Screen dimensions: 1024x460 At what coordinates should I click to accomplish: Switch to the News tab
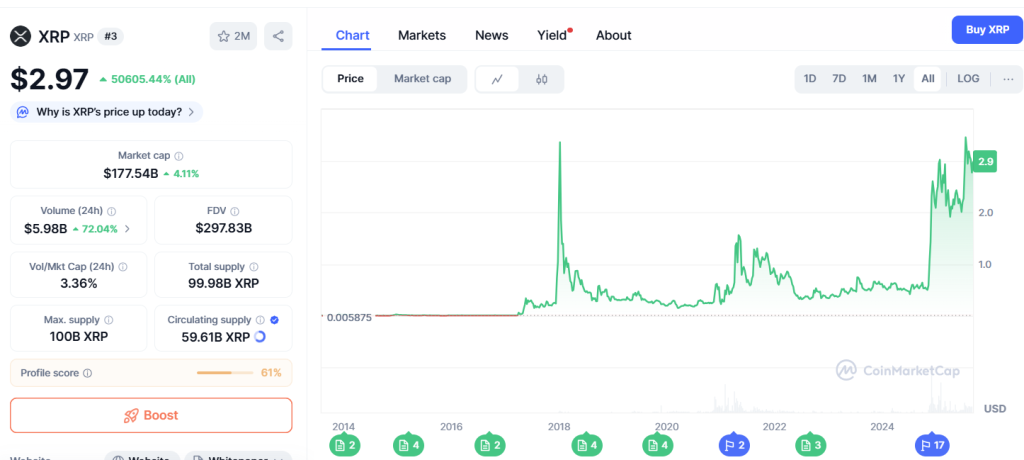tap(492, 35)
